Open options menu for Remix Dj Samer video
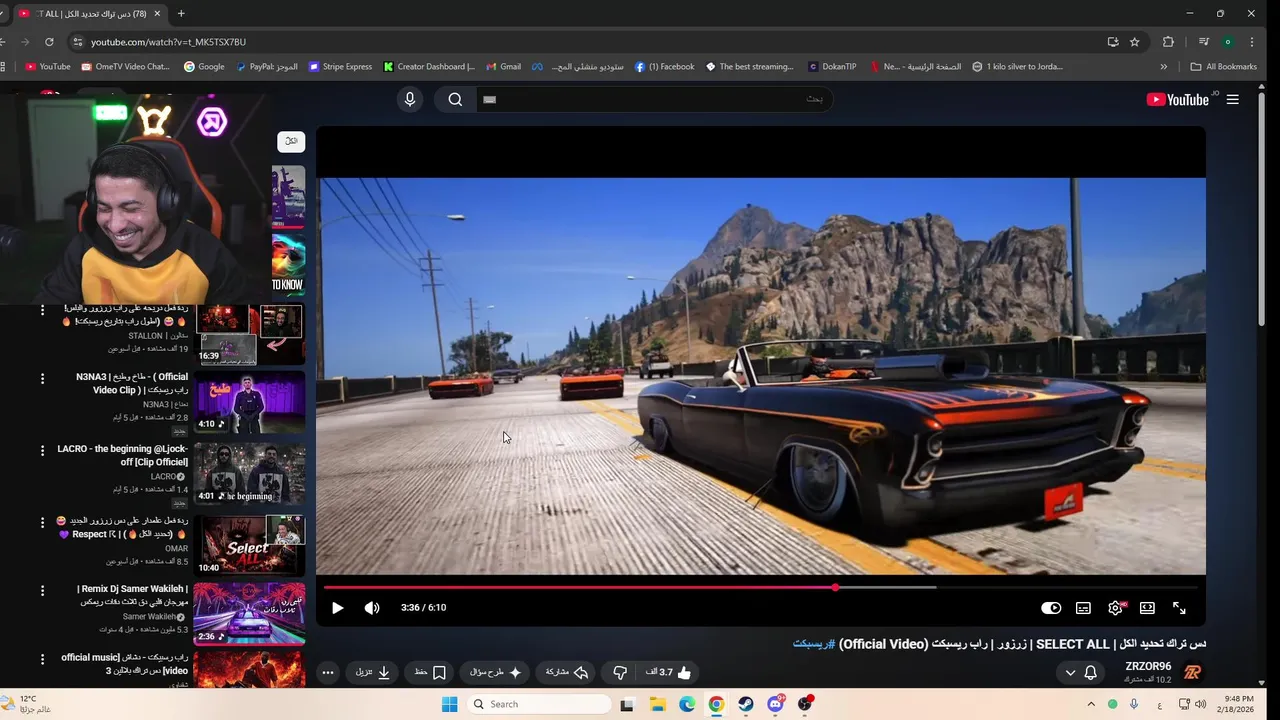 pos(42,592)
